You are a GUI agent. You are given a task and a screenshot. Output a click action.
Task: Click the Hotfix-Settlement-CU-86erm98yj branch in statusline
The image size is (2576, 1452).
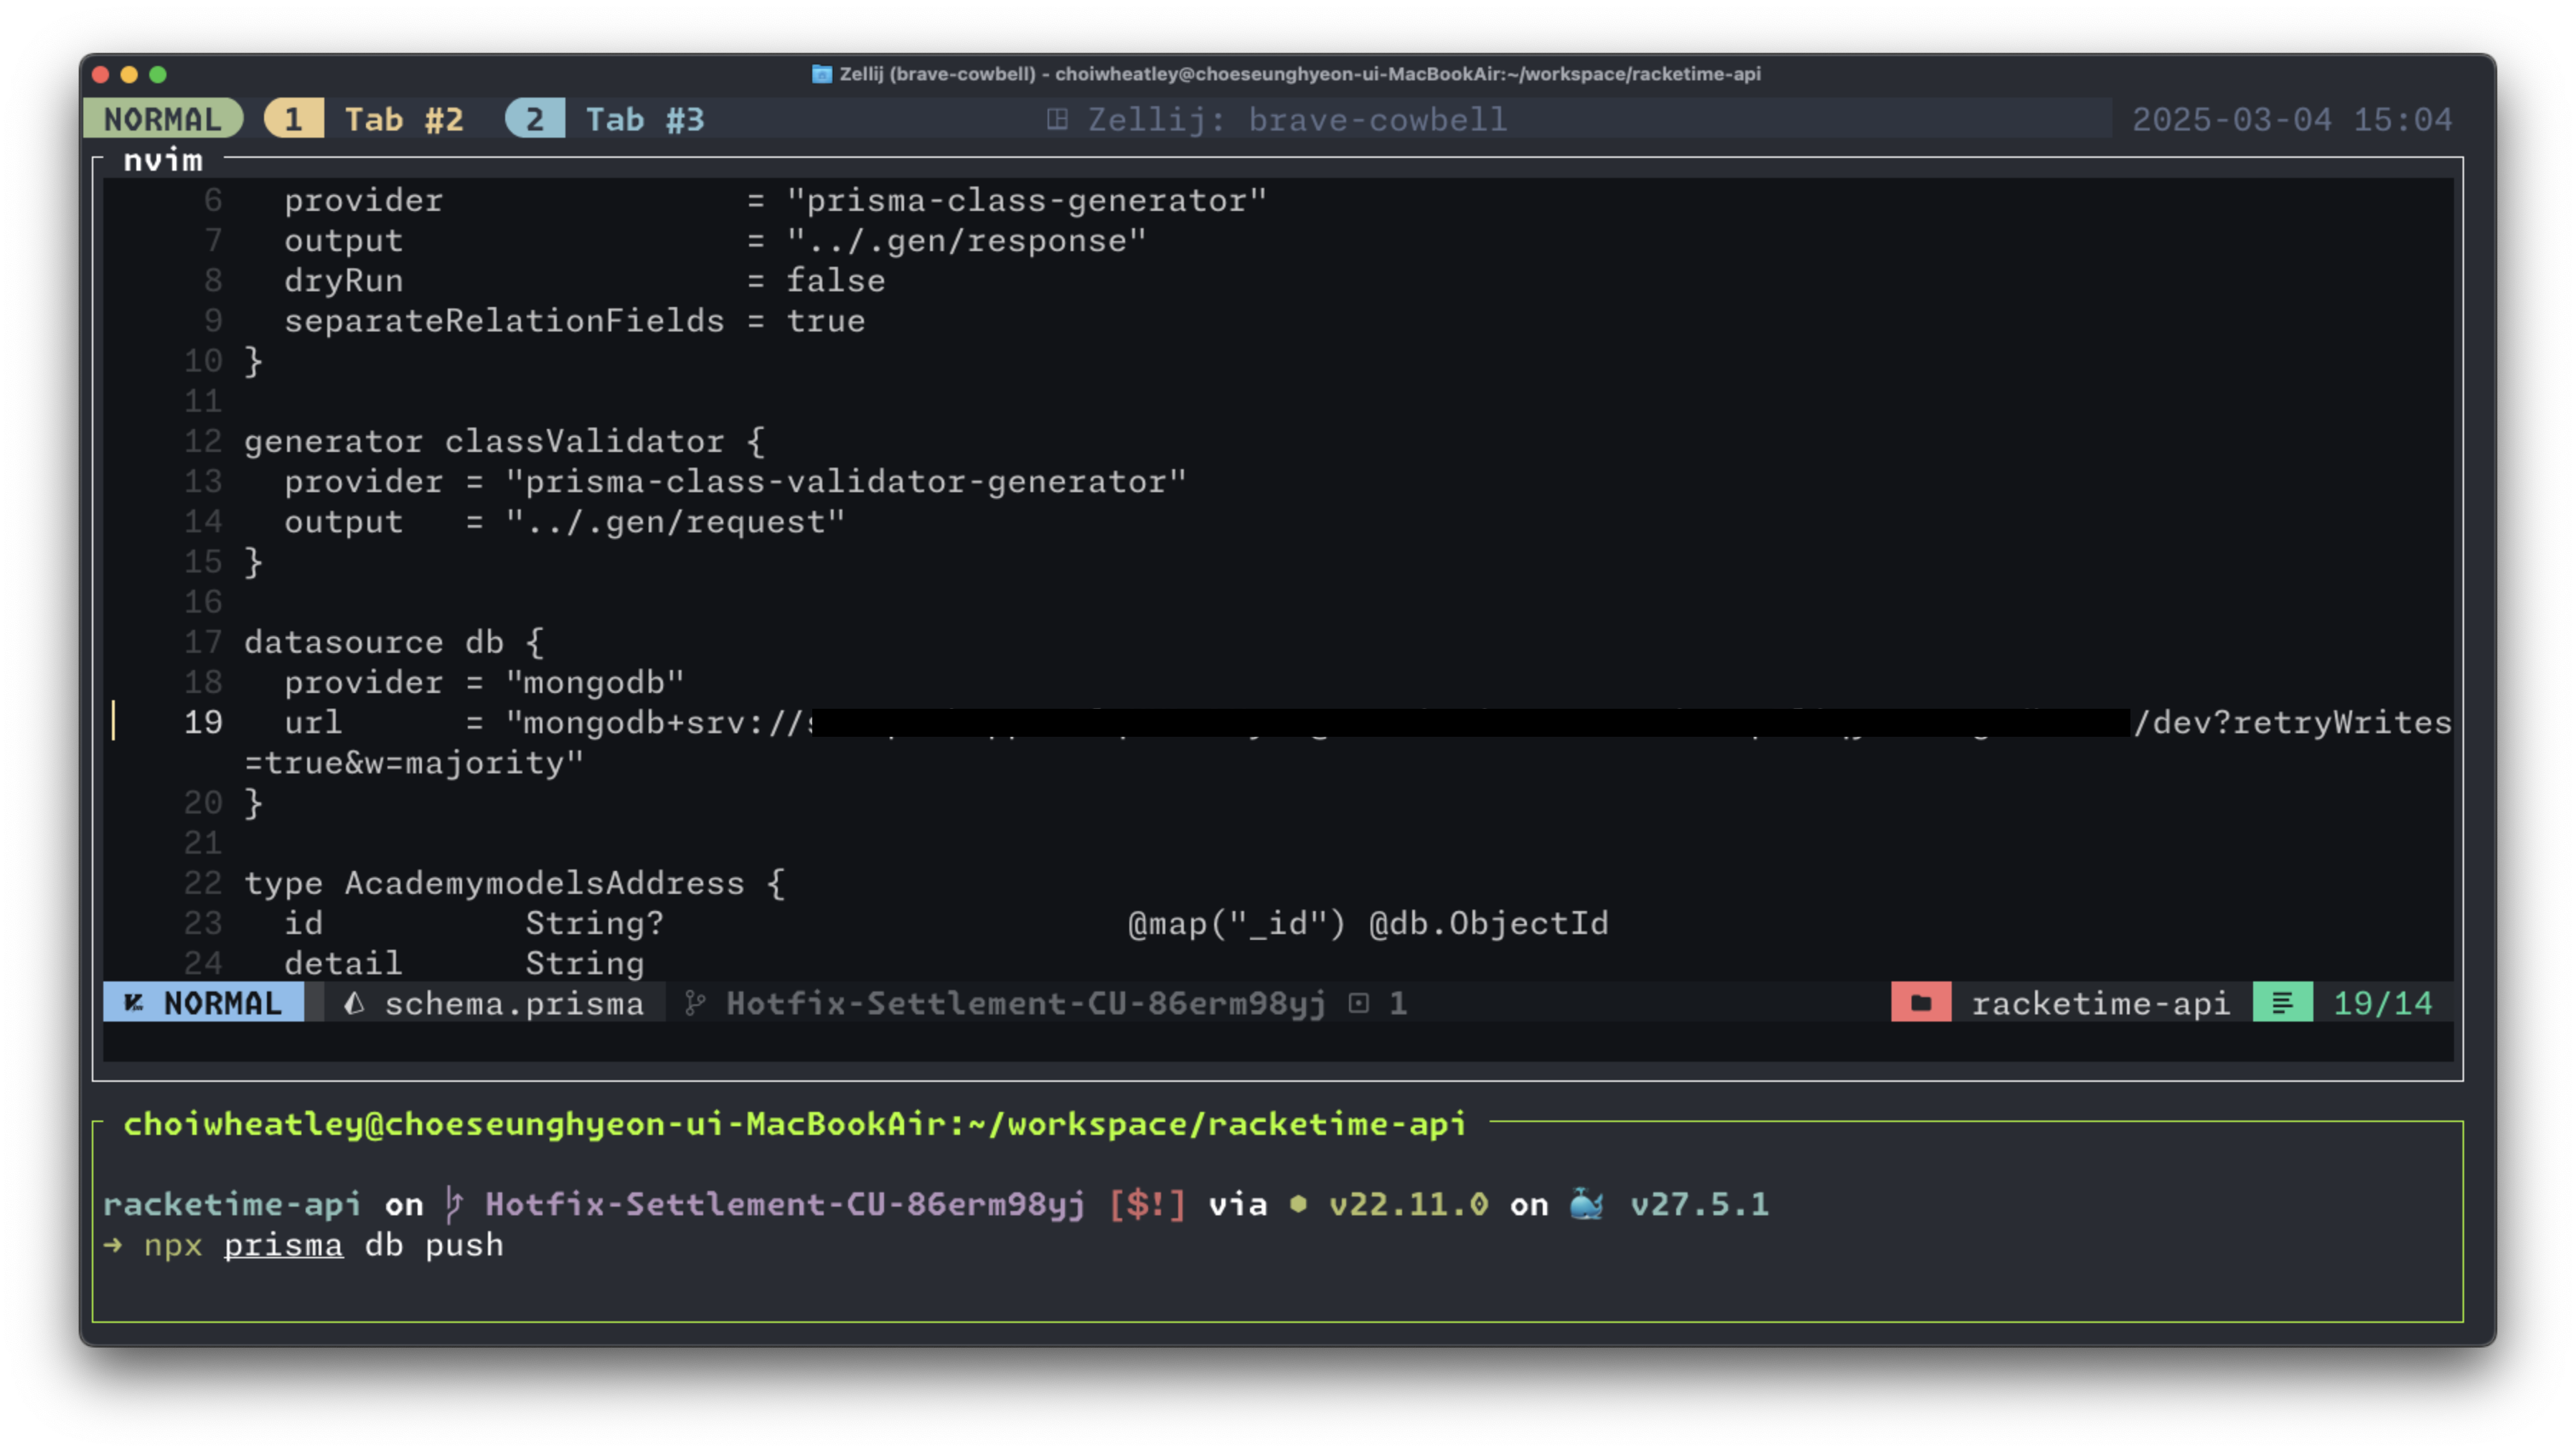click(1027, 1003)
